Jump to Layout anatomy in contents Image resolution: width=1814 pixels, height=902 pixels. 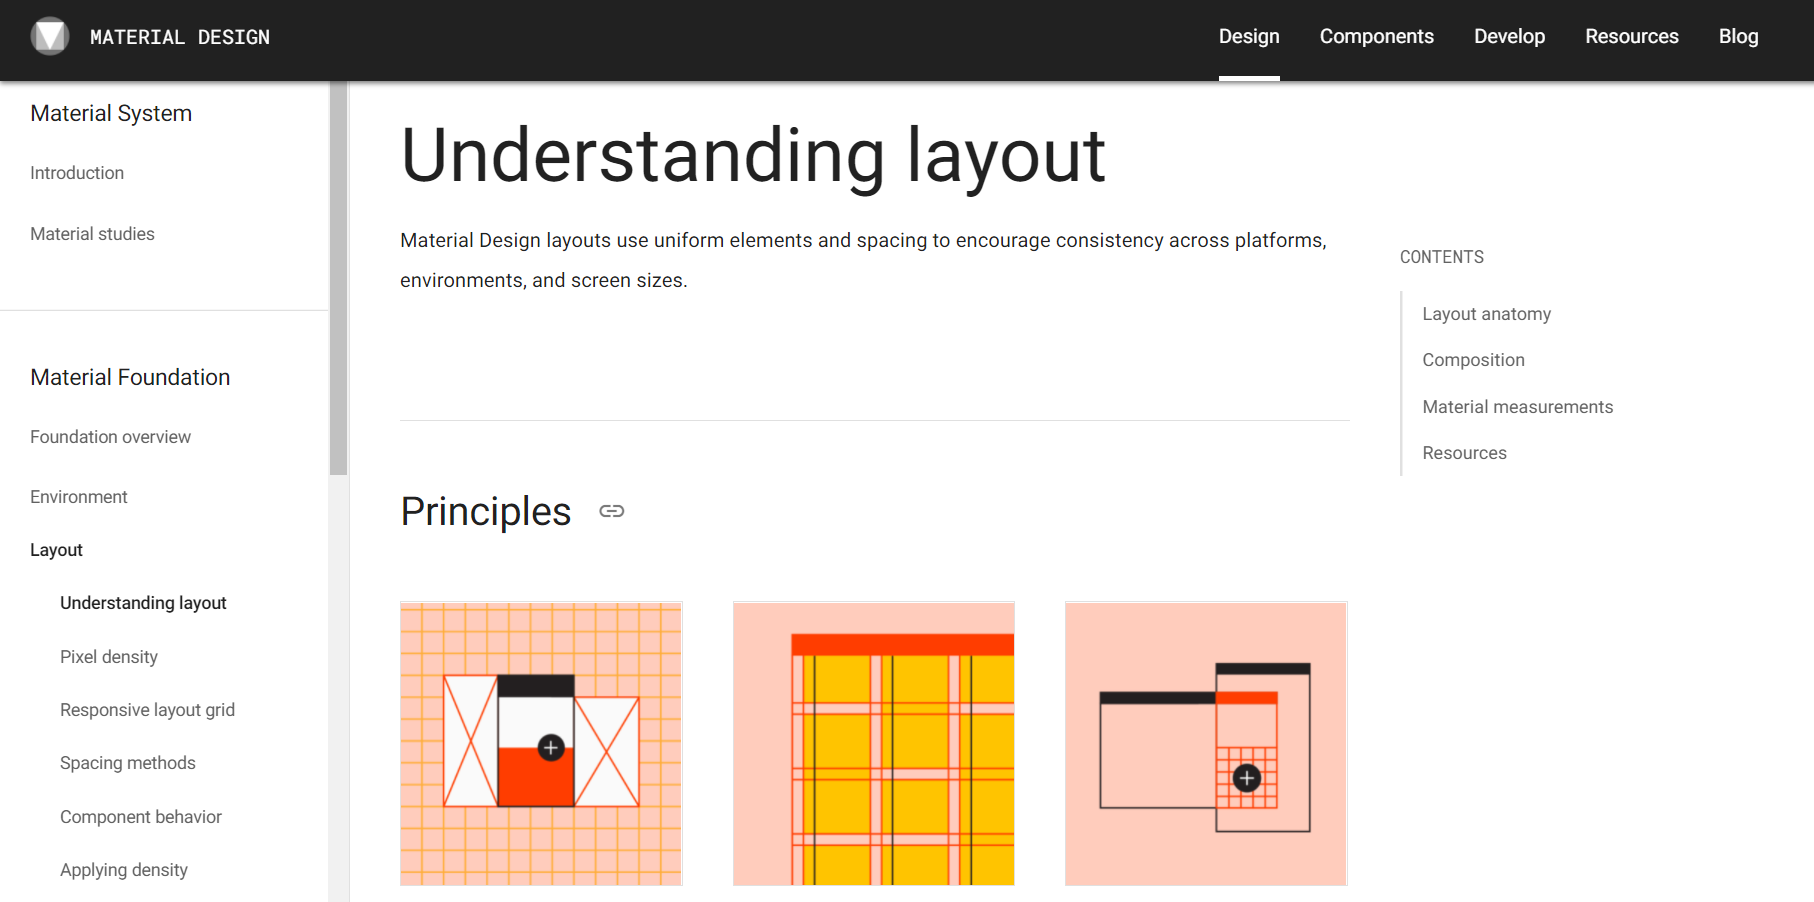point(1486,314)
